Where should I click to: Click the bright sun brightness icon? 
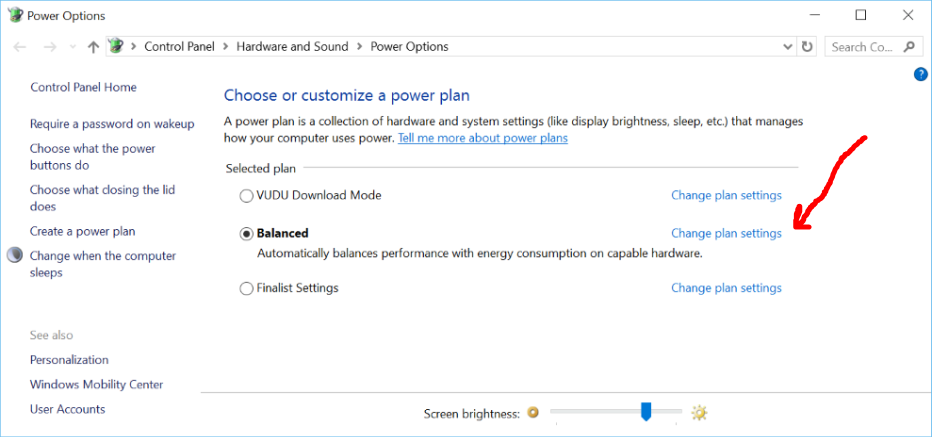point(699,413)
